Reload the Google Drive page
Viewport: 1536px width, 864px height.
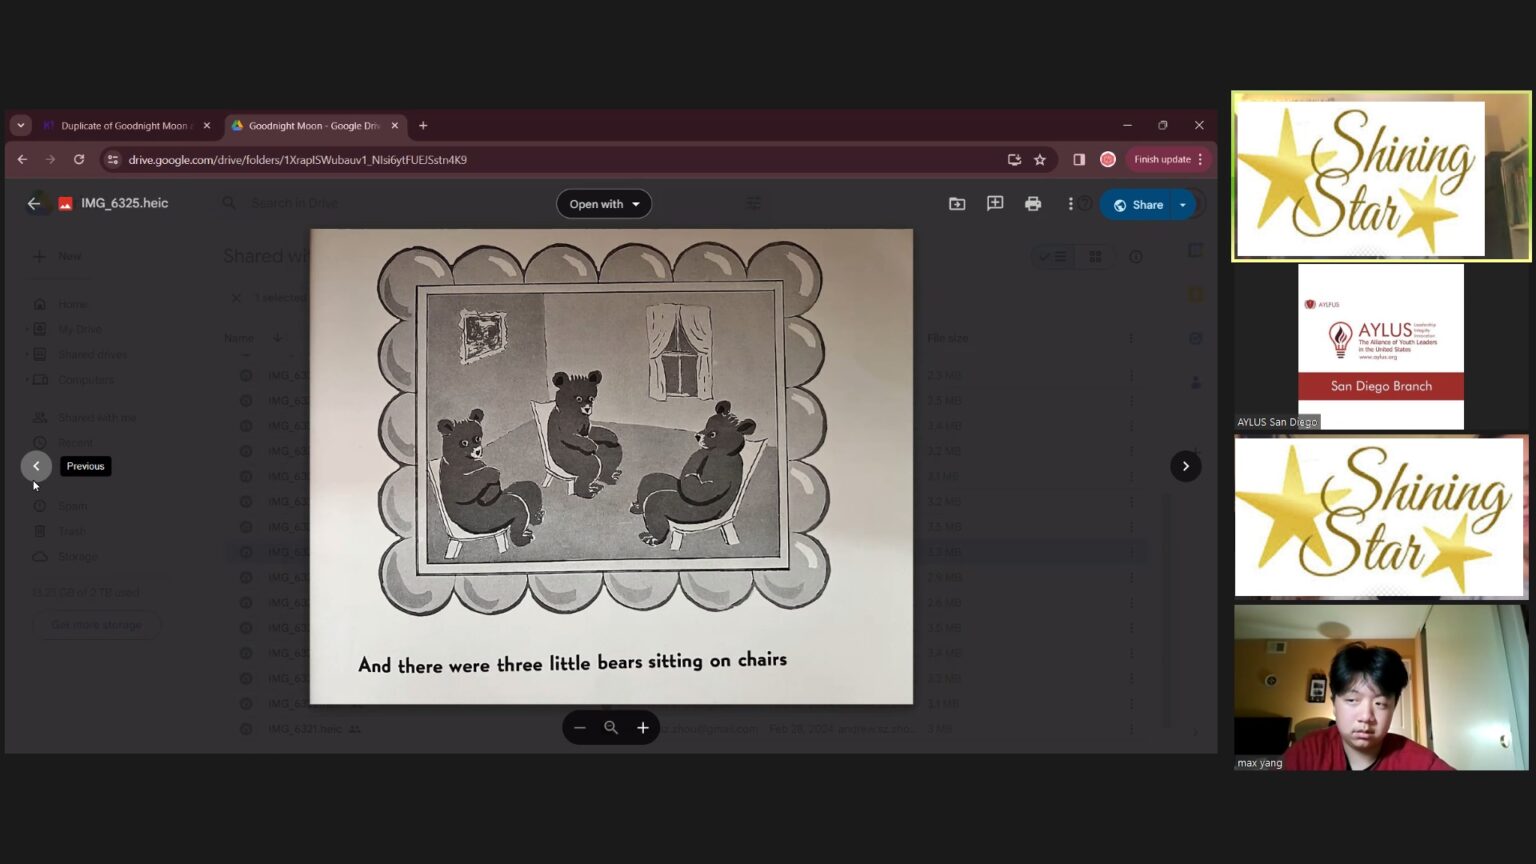pos(79,159)
